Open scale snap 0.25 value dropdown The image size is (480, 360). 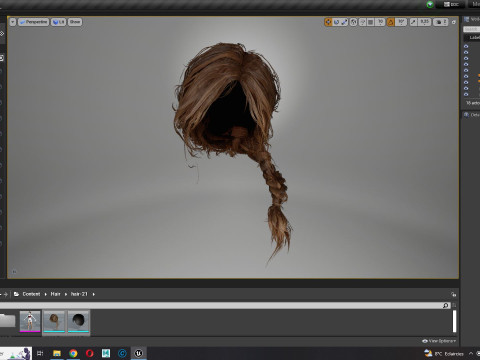[x=424, y=22]
